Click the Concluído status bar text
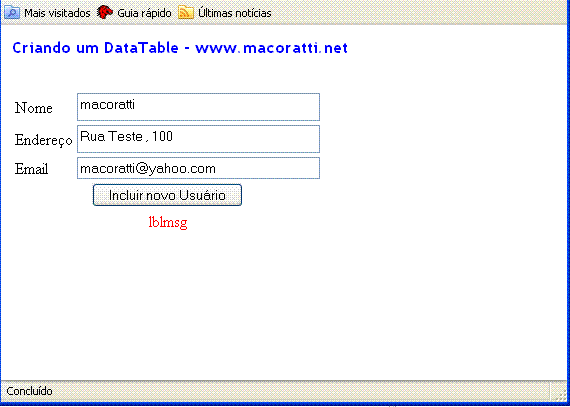The image size is (570, 407). pyautogui.click(x=29, y=391)
